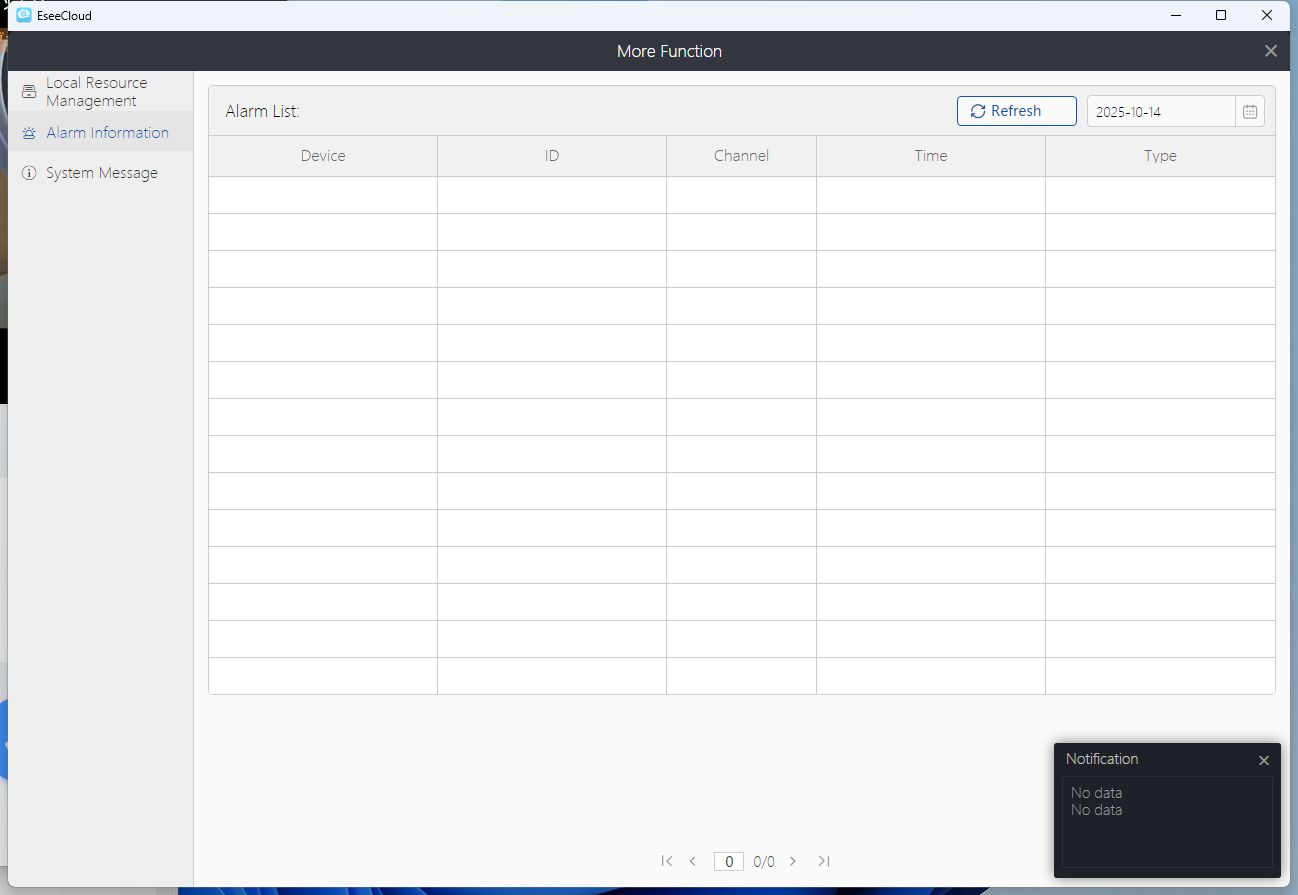Close the Notification popup
Screen dimensions: 1298x895
pyautogui.click(x=1264, y=761)
